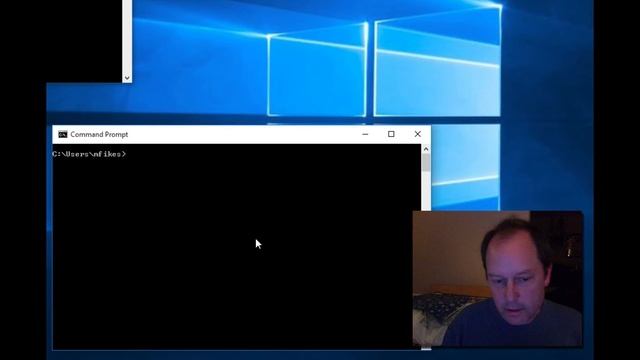Viewport: 640px width, 360px height.
Task: Click the Command Prompt scrollbar up arrow
Action: 426,149
